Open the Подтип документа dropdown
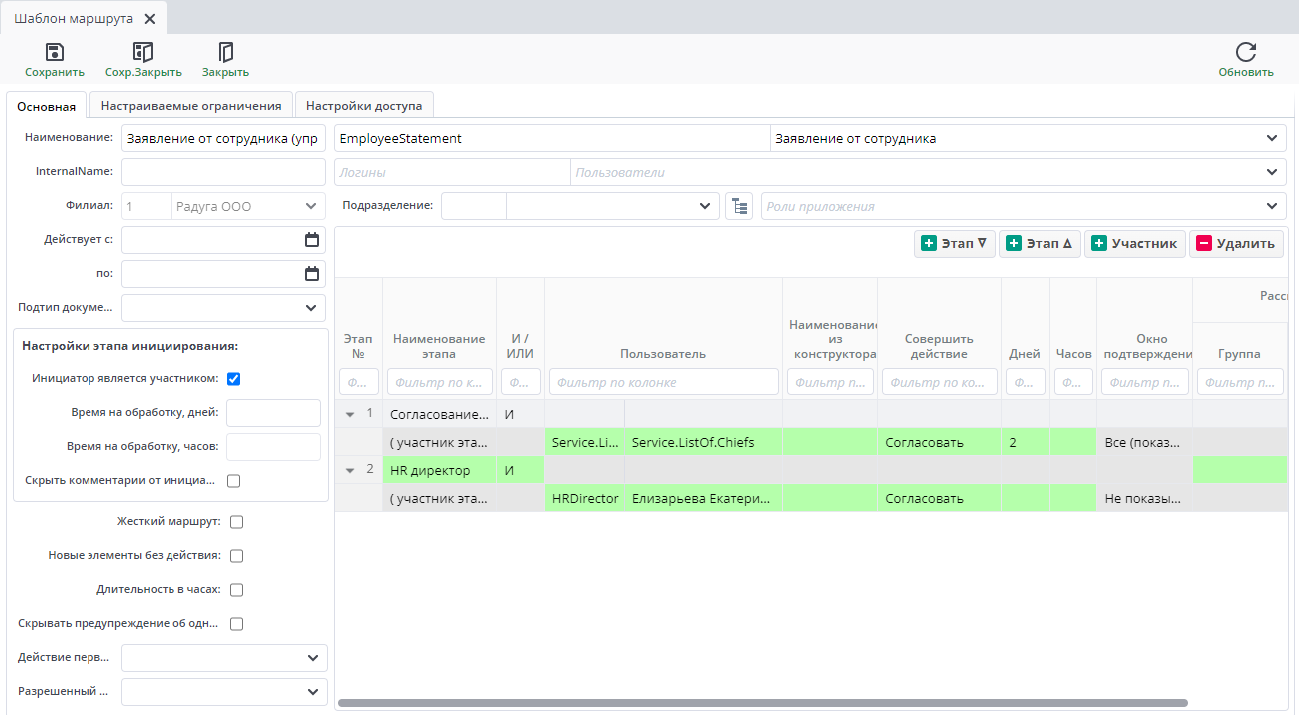This screenshot has height=715, width=1299. click(310, 308)
